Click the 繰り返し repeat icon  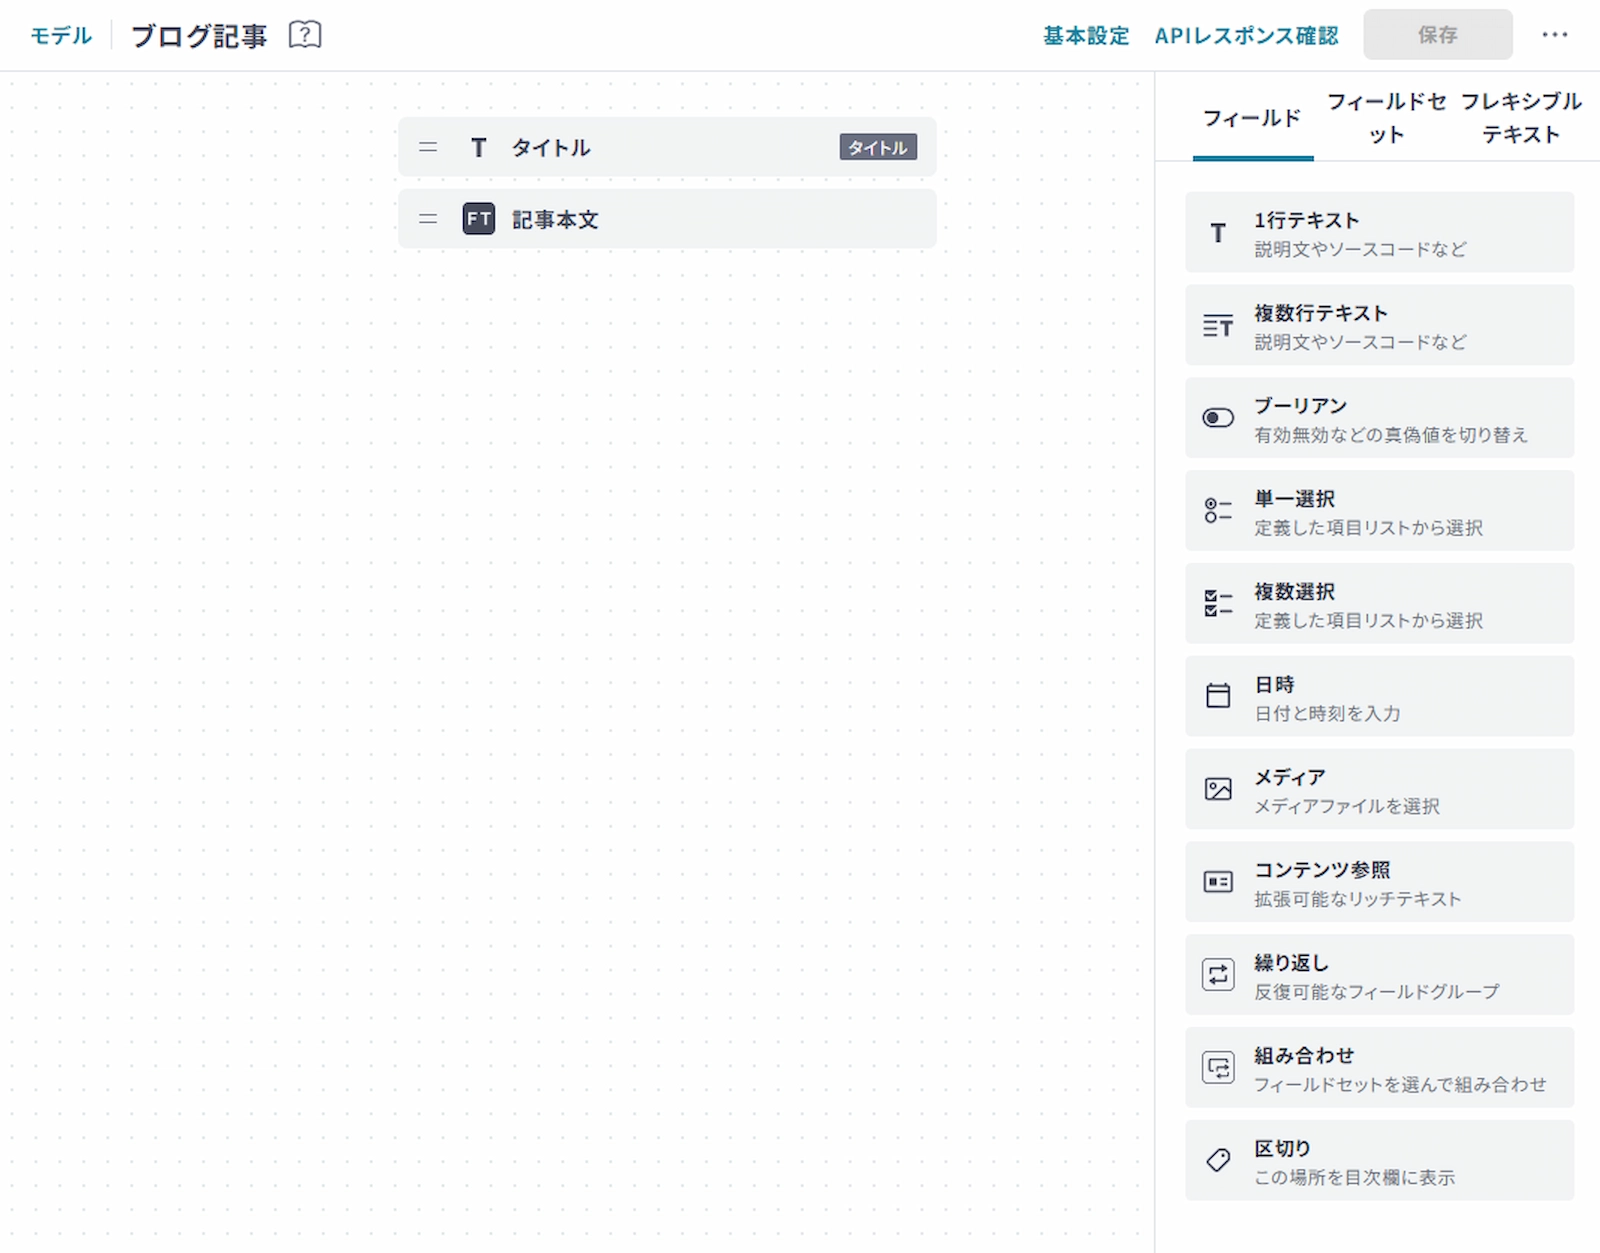click(1217, 975)
